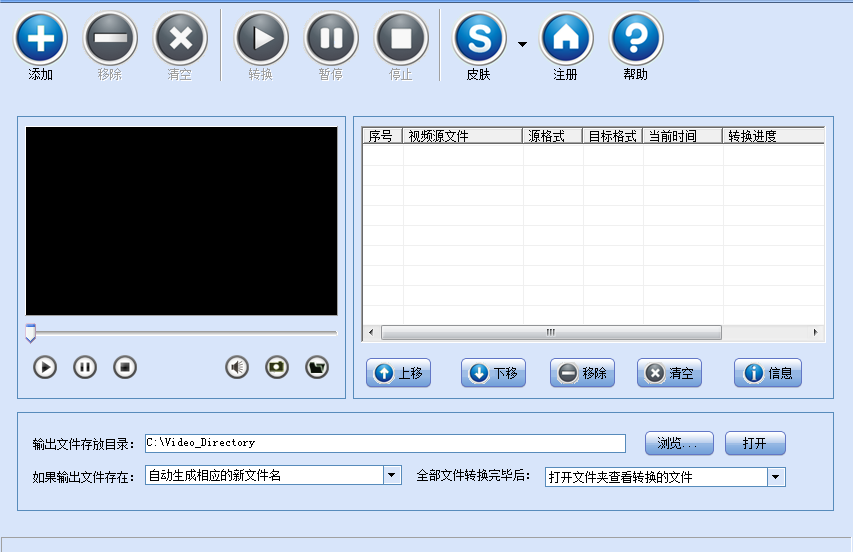Take a snapshot with the camera icon
The width and height of the screenshot is (853, 552).
point(277,368)
